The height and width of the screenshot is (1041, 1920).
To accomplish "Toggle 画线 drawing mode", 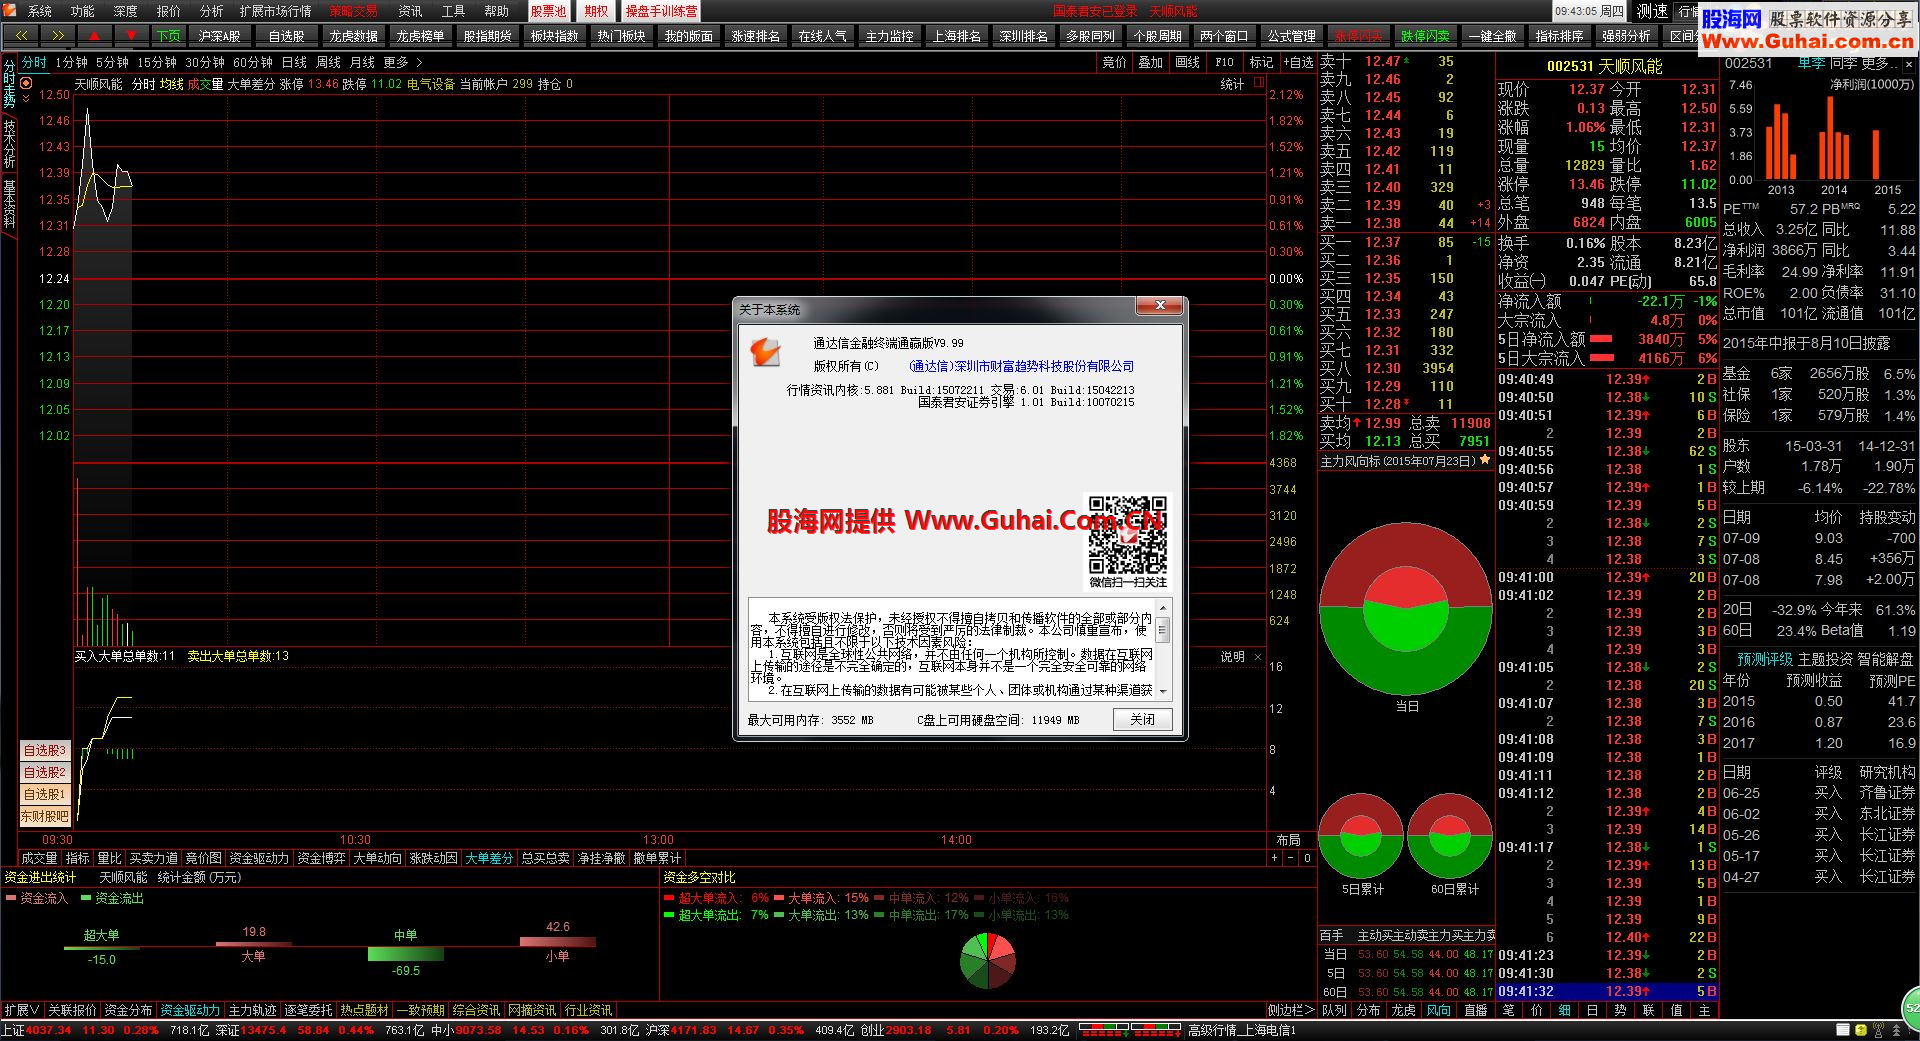I will [x=1188, y=62].
